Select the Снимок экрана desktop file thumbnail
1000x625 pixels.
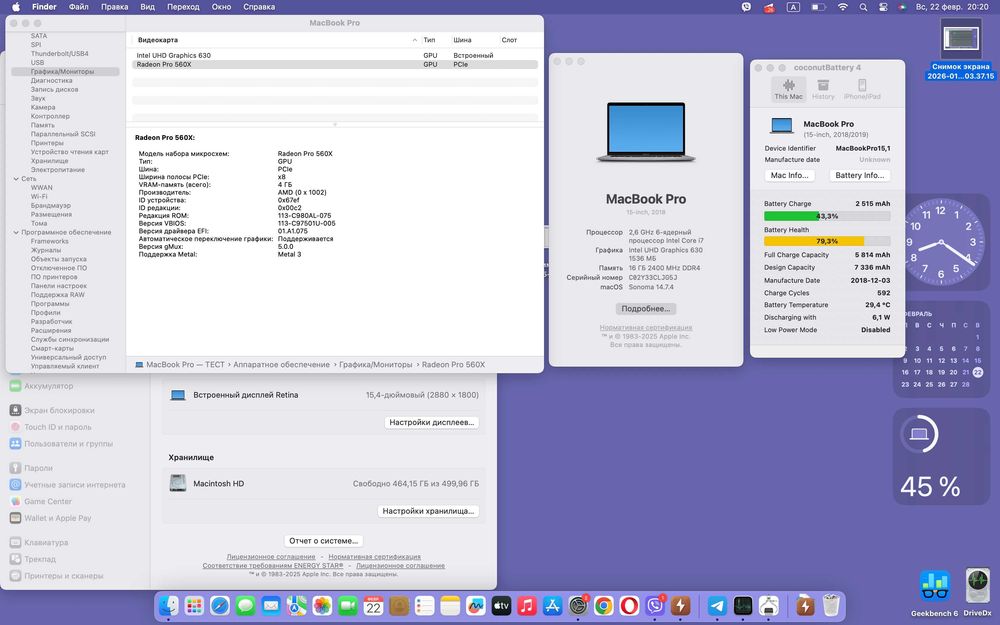[x=960, y=40]
